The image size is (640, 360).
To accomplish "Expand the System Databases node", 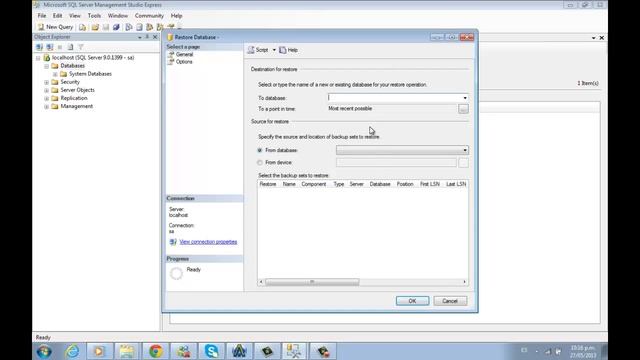I will [55, 74].
